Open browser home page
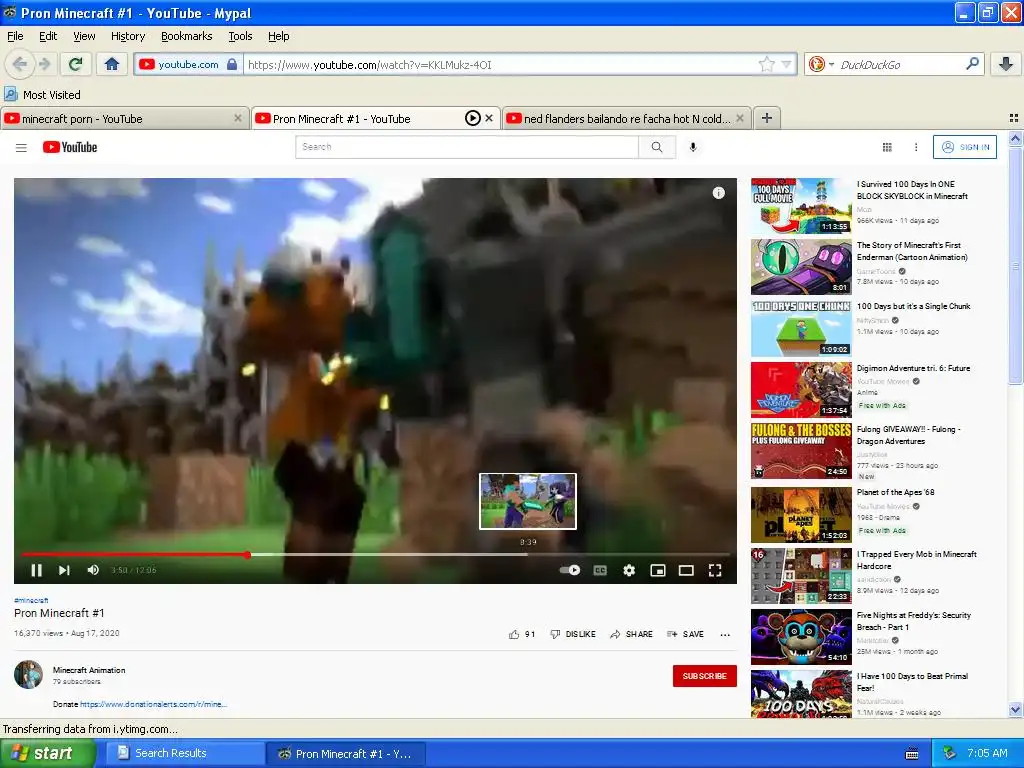The width and height of the screenshot is (1024, 768). [x=112, y=64]
